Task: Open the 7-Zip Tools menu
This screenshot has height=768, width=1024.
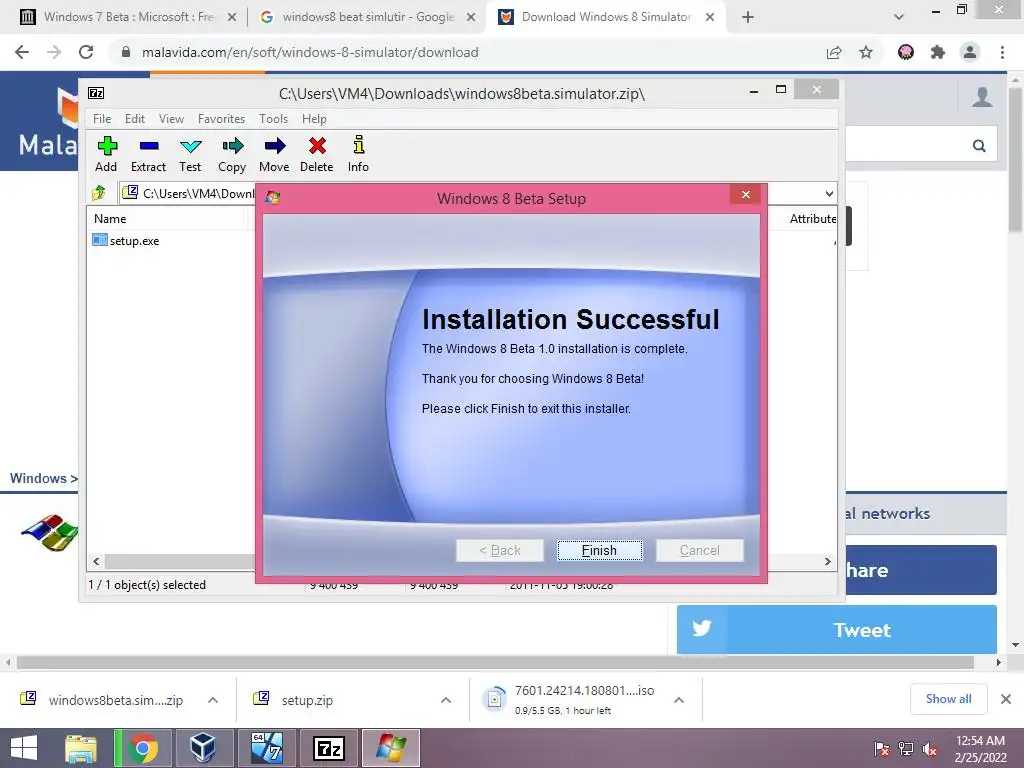Action: 273,119
